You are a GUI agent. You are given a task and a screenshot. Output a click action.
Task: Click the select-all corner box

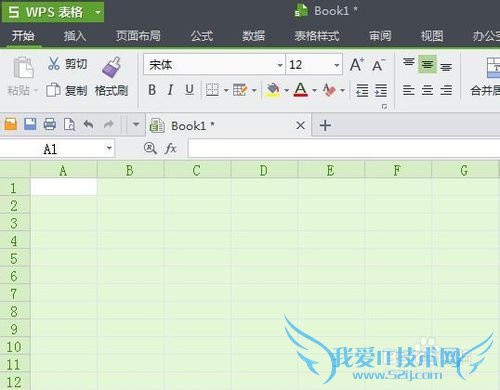pos(15,170)
